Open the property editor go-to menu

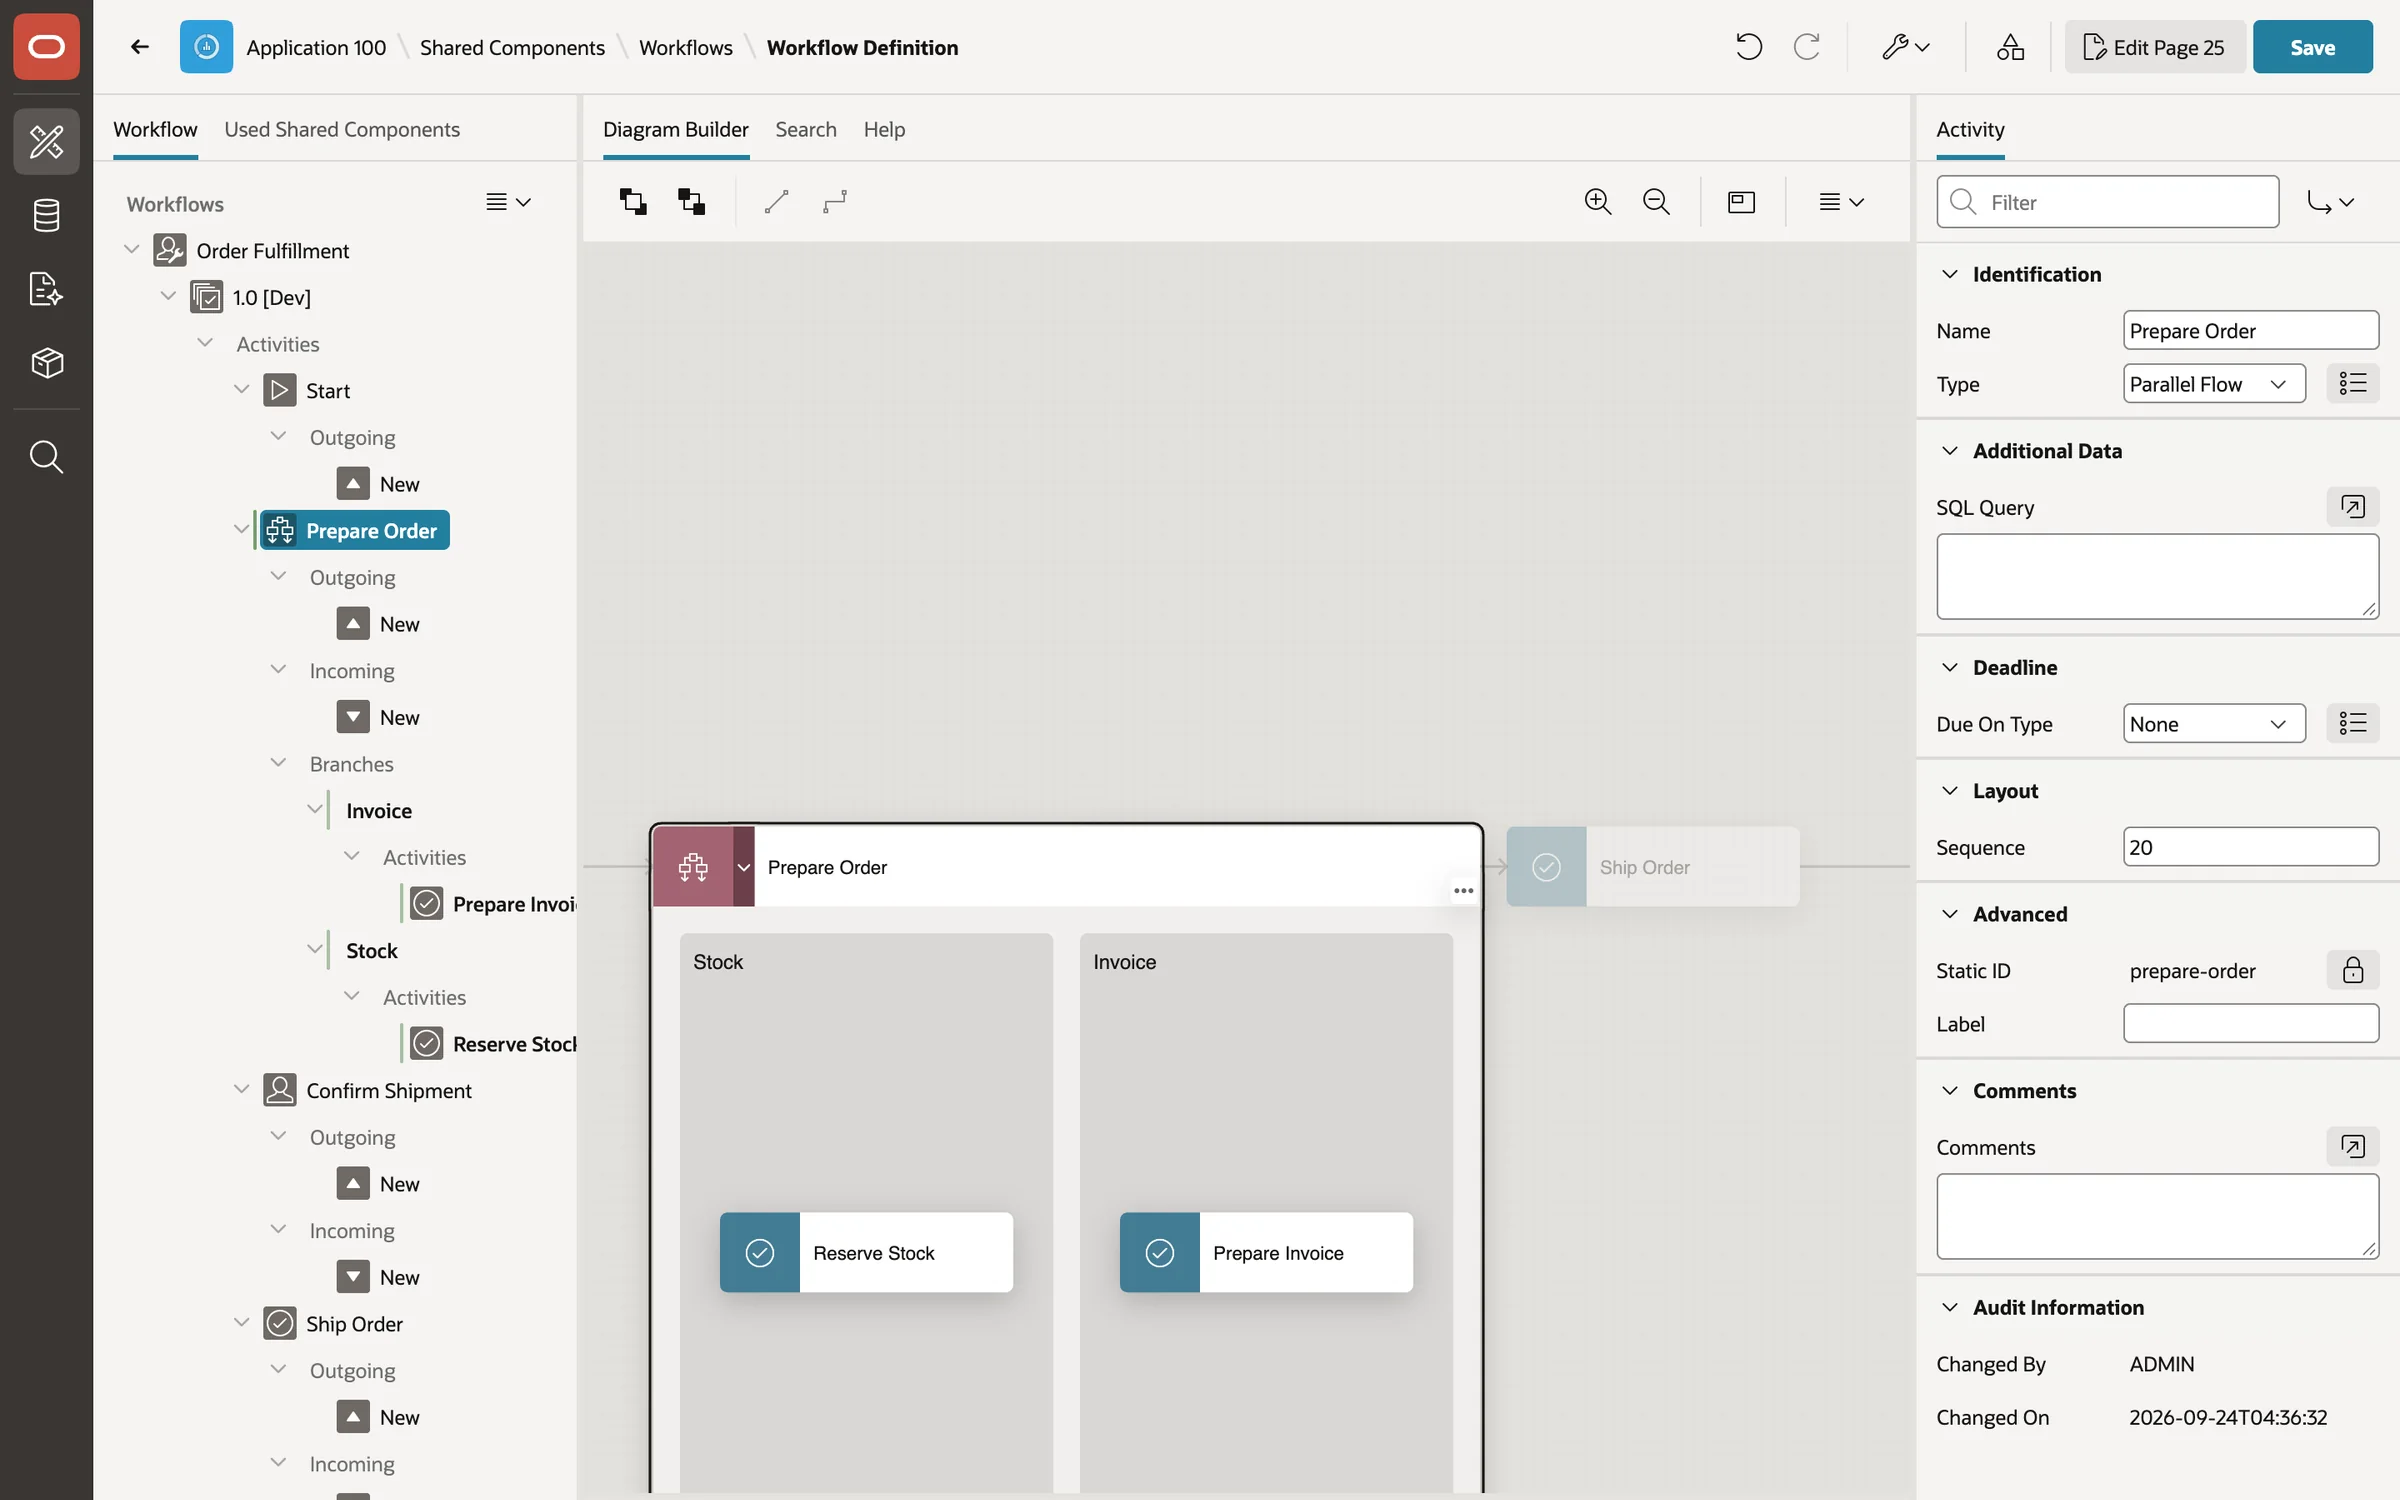click(x=2330, y=202)
